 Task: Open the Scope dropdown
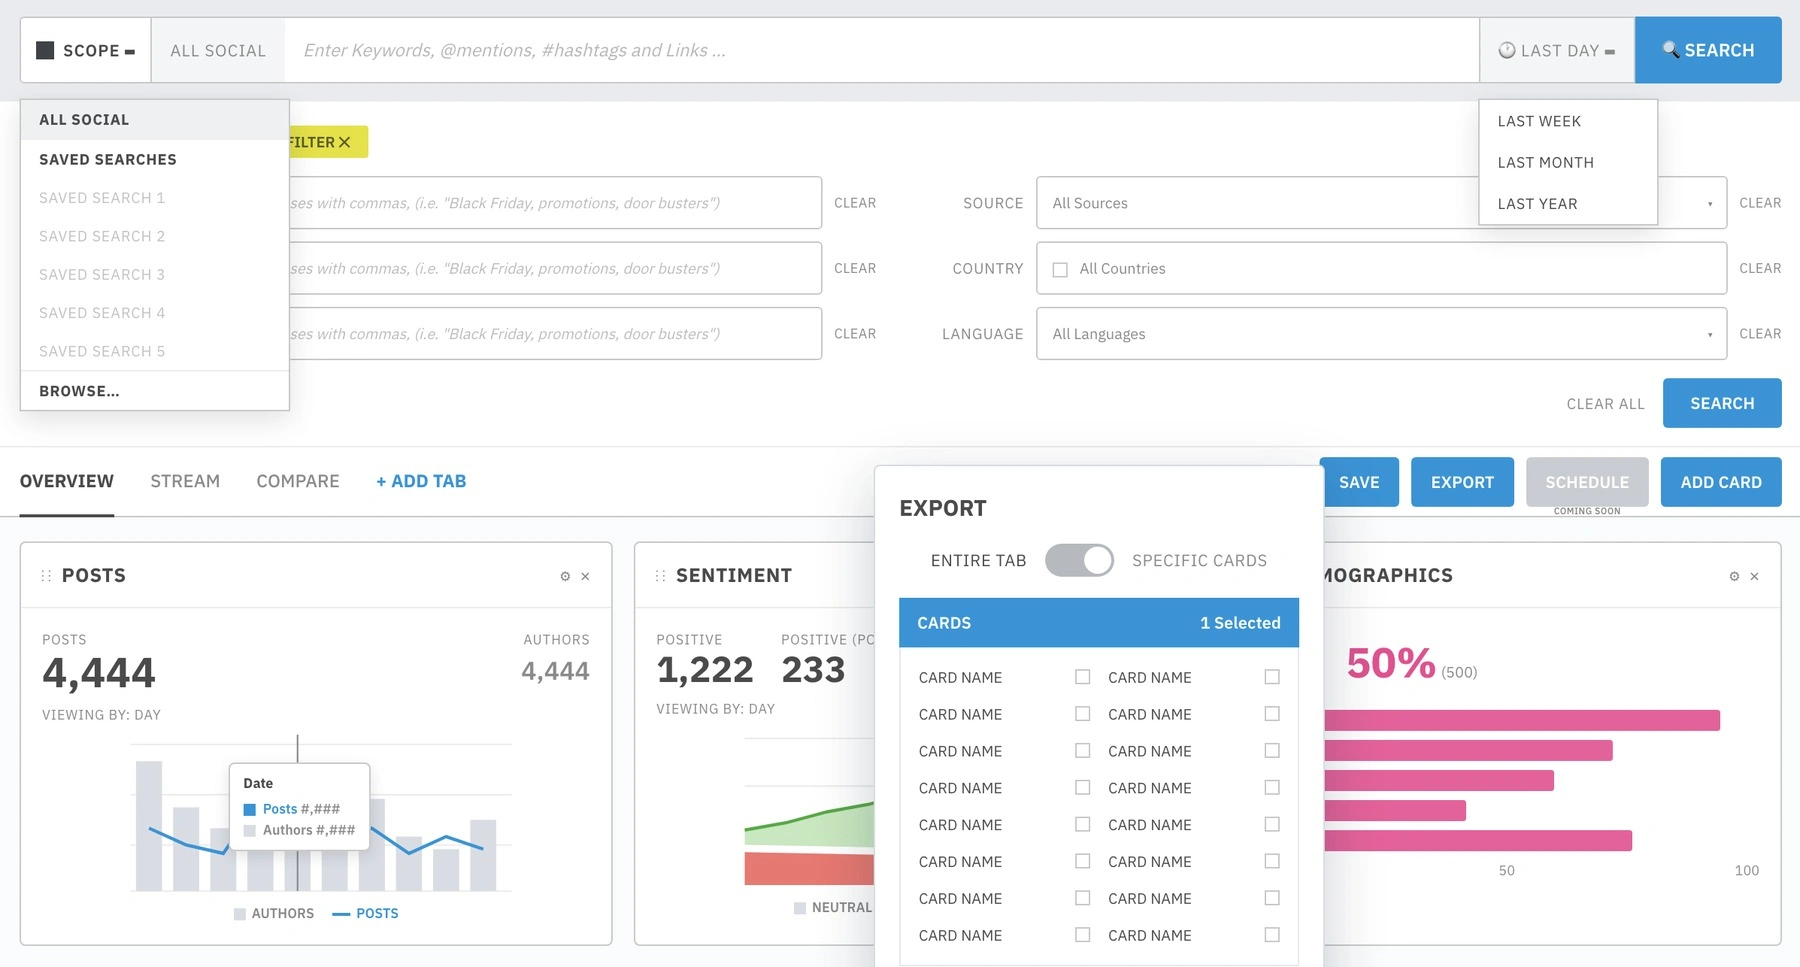(86, 50)
